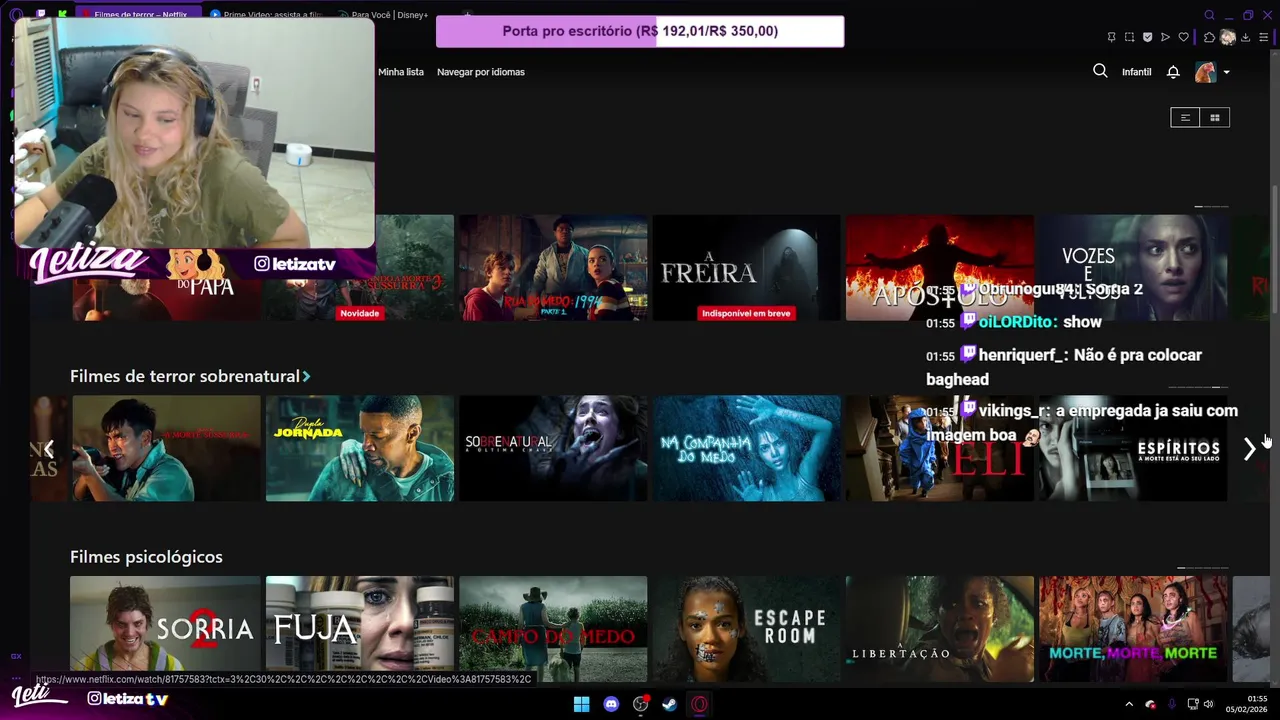Open the Dupla Jornada movie thumbnail

(360, 448)
